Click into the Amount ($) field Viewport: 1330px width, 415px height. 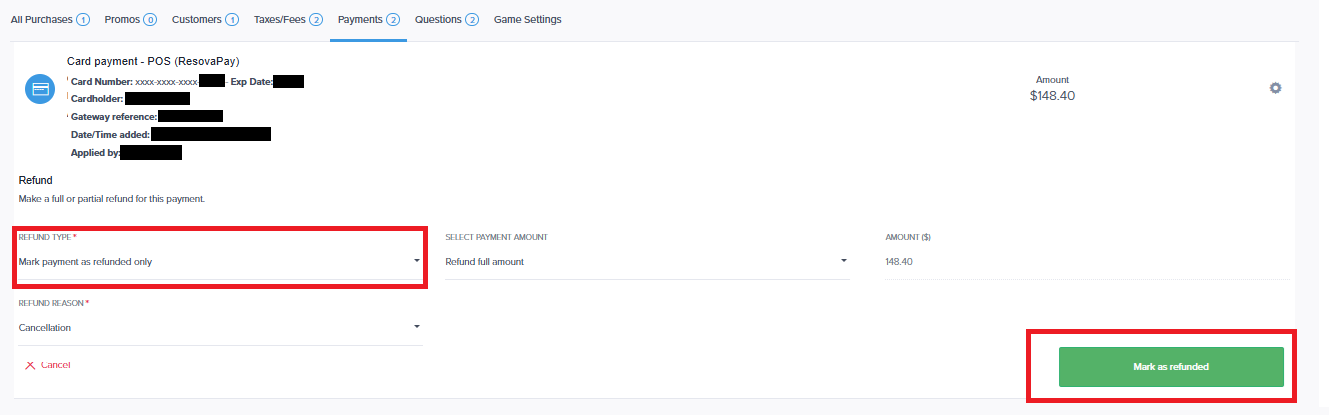[1080, 262]
